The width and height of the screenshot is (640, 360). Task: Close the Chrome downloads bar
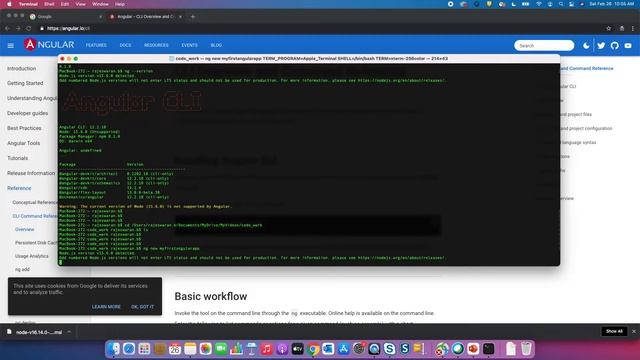633,331
